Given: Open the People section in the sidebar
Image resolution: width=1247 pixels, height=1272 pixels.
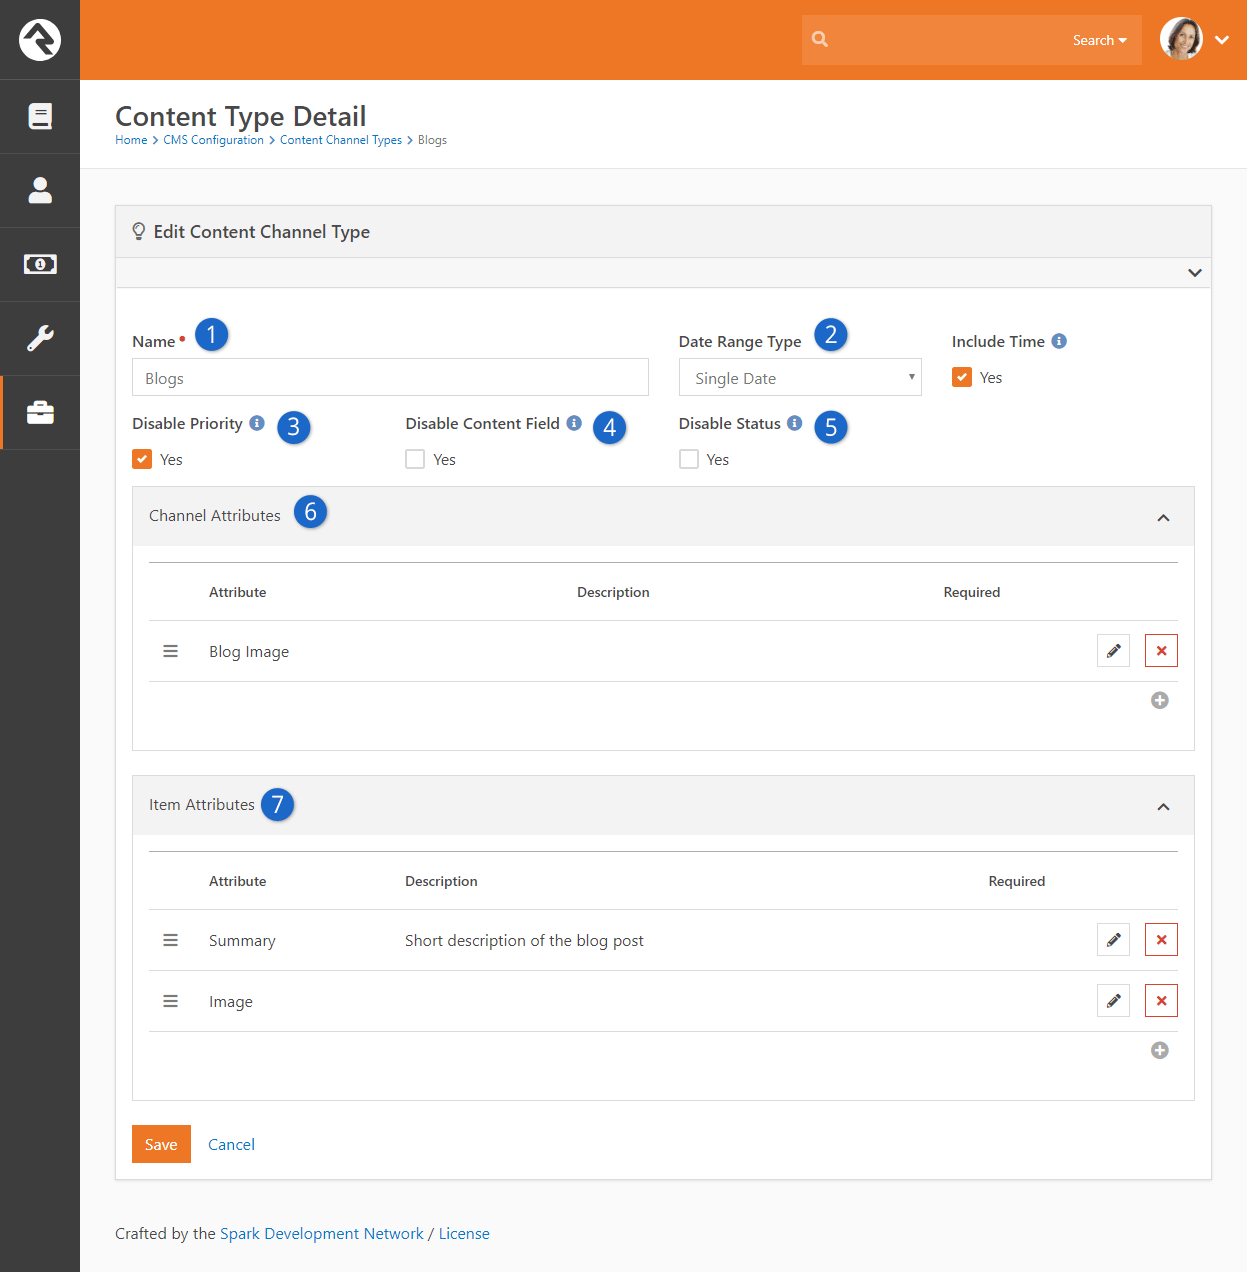Looking at the screenshot, I should [x=40, y=190].
